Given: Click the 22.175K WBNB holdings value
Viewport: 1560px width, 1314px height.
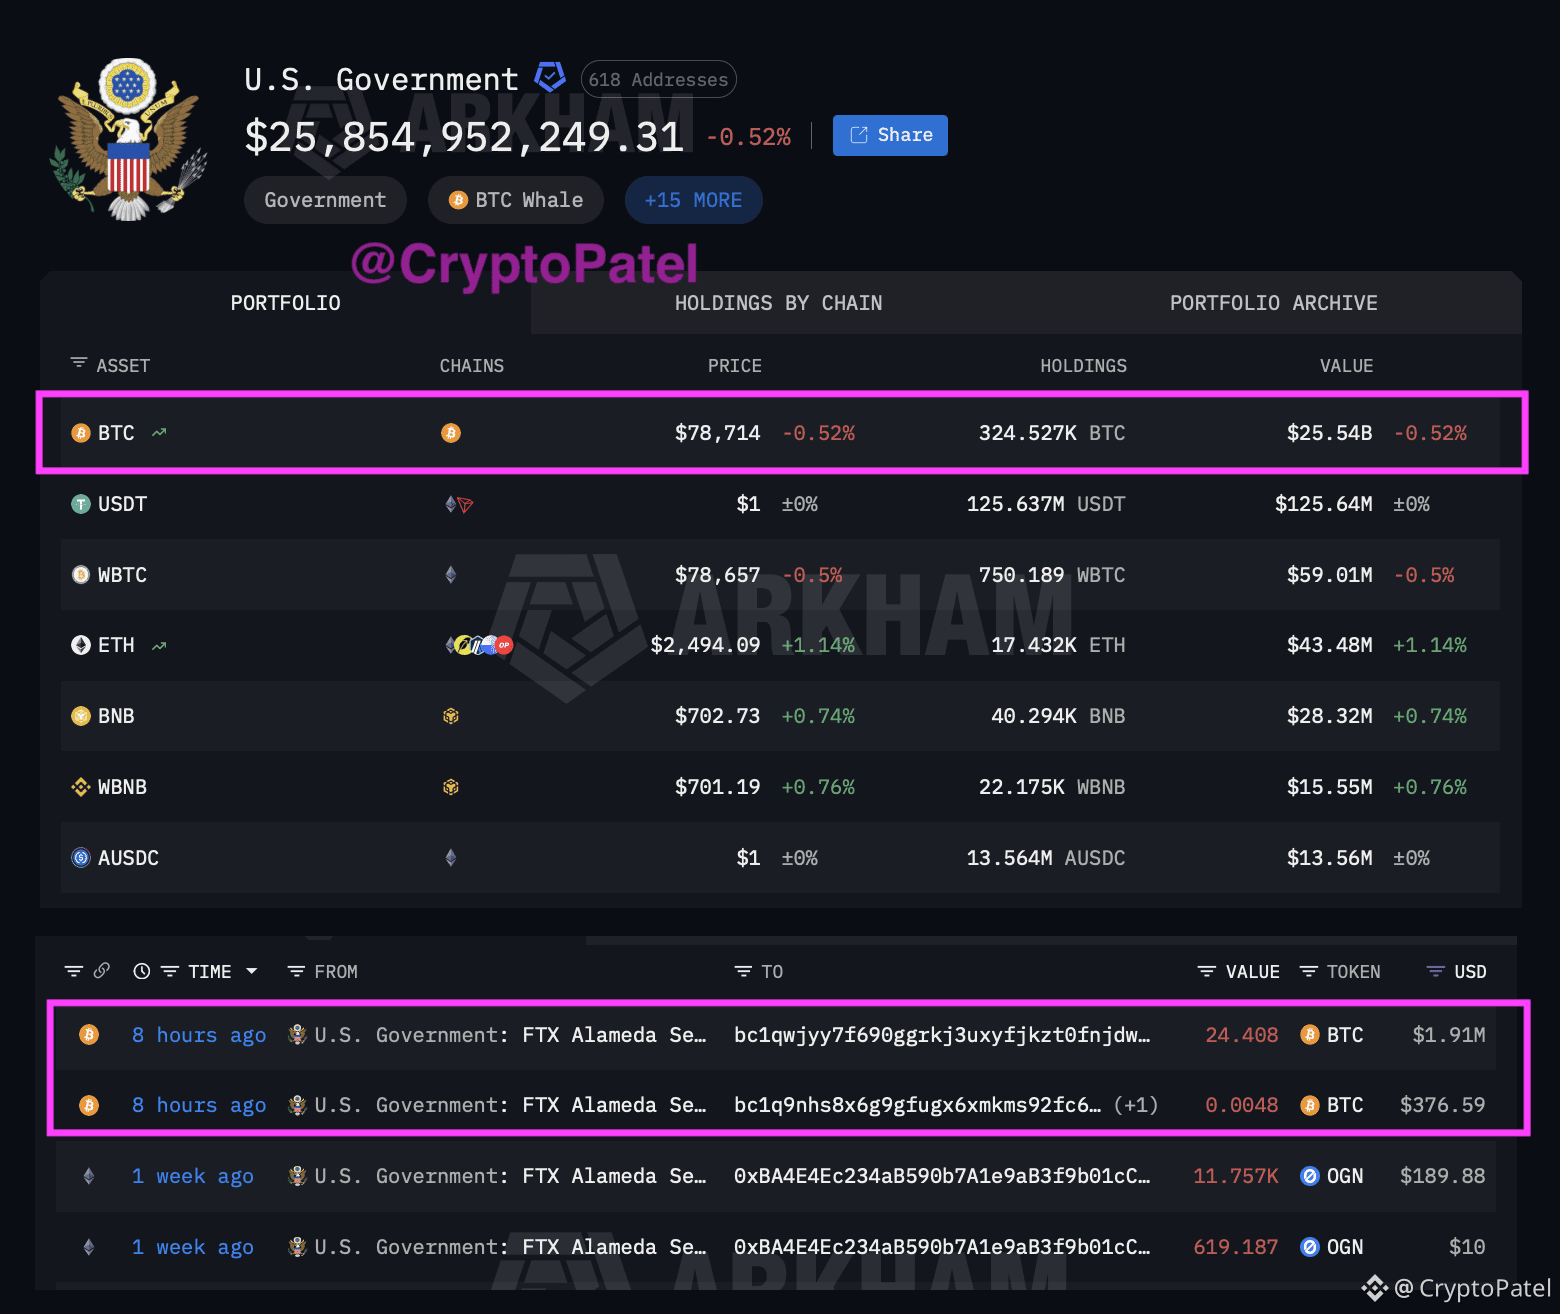Looking at the screenshot, I should click(x=1052, y=787).
